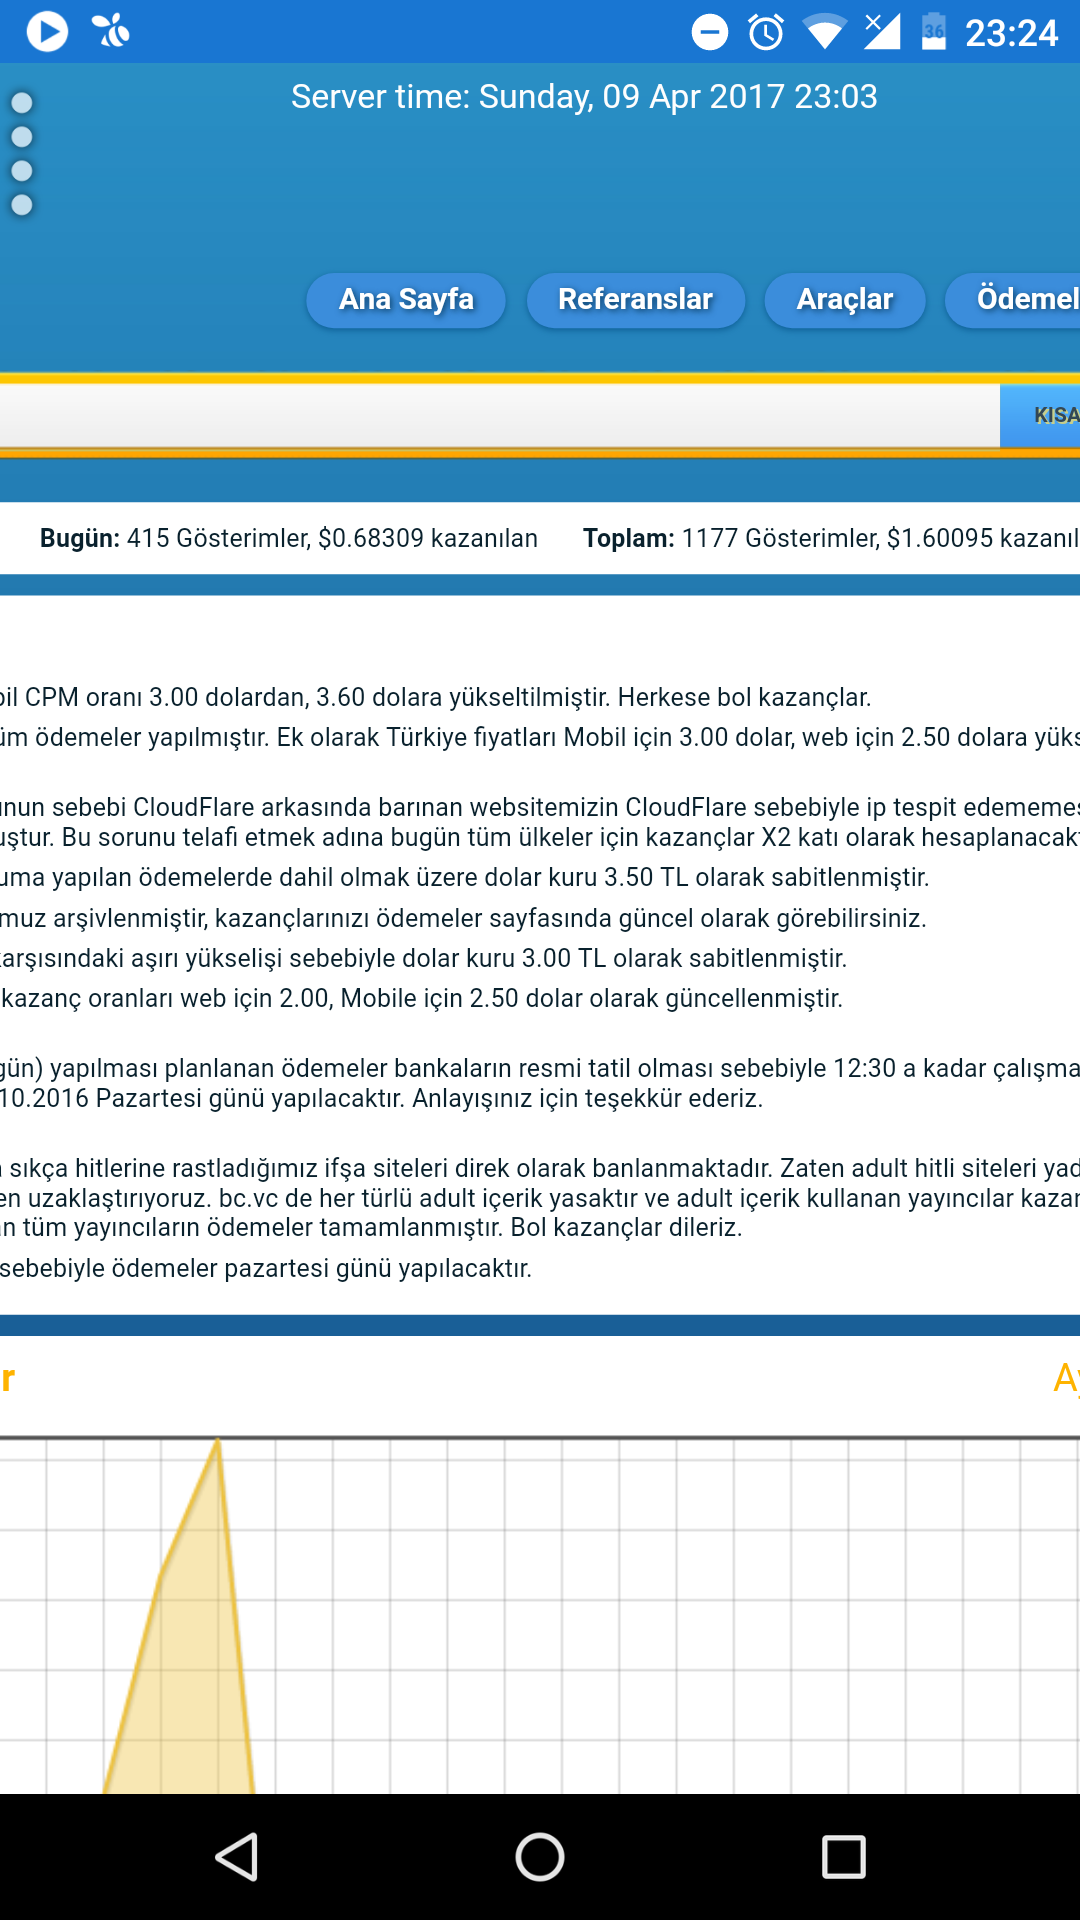Tap the 23:24 clock in the status bar

(1011, 33)
